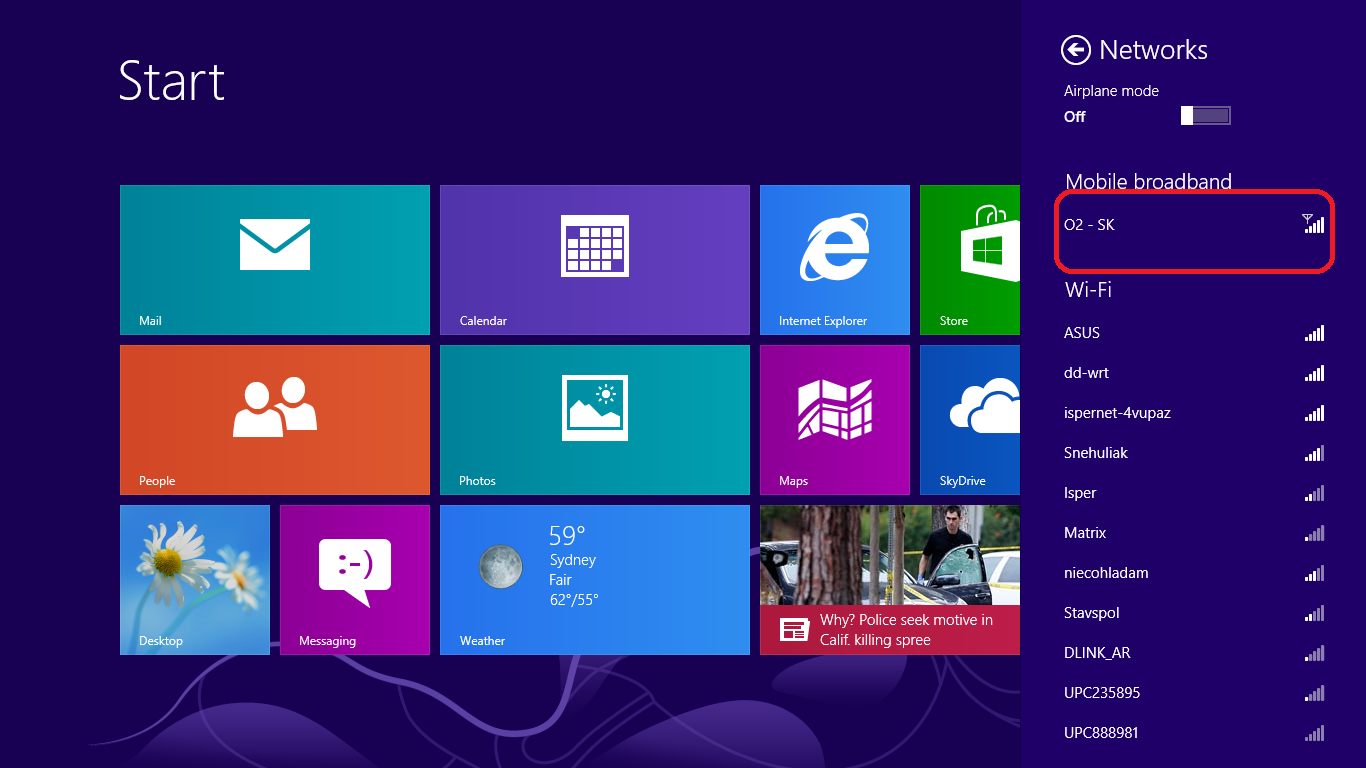Open the Store tile
The width and height of the screenshot is (1366, 768).
point(970,260)
